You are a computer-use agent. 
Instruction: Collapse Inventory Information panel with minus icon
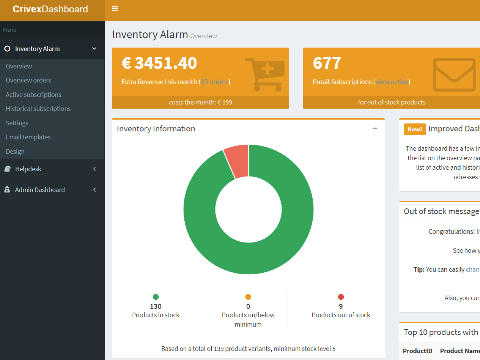coord(375,129)
